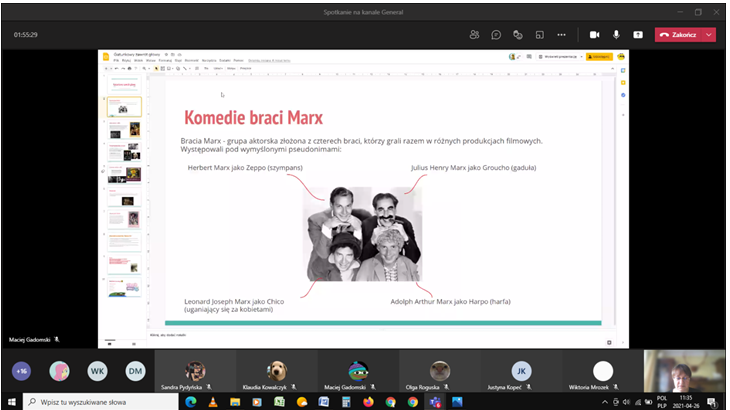Click the share content icon in Teams
Viewport: 730px width, 410px height.
(638, 34)
